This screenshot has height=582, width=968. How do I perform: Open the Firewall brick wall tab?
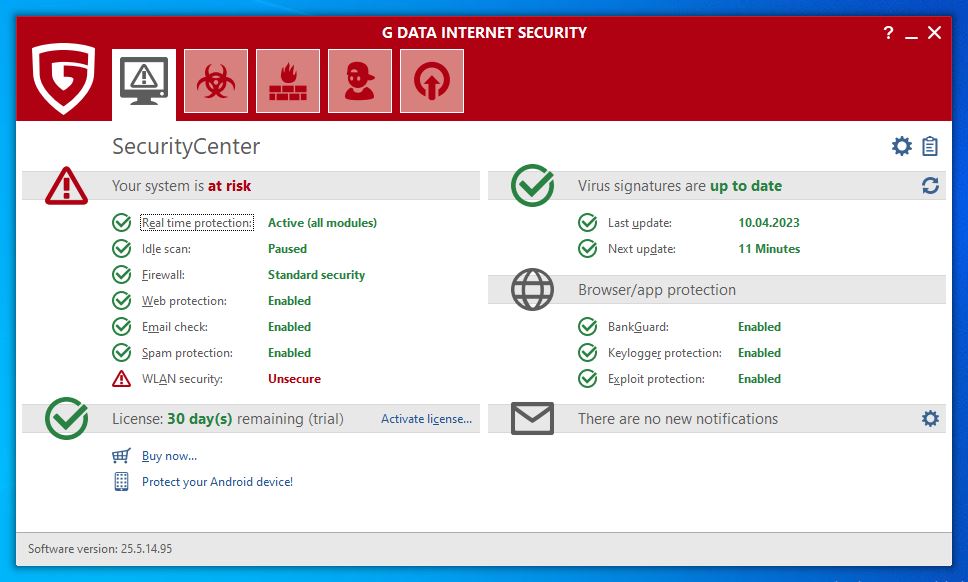tap(288, 81)
